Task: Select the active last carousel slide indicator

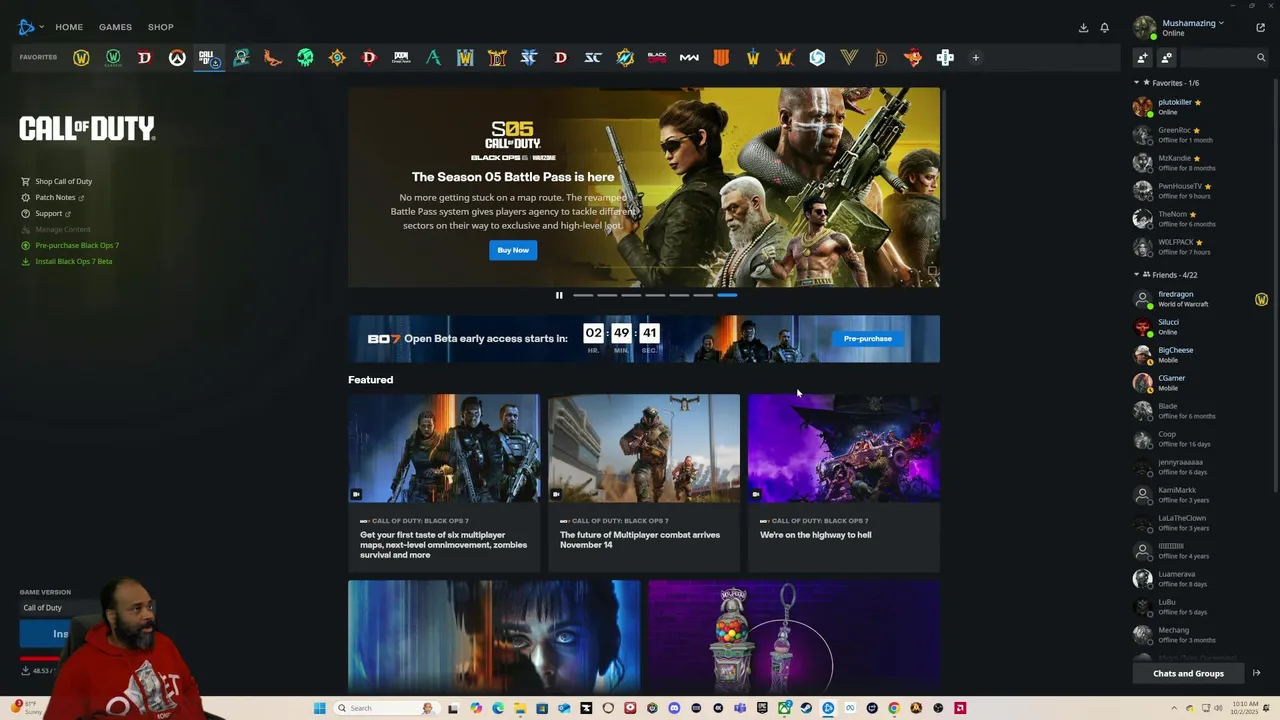Action: point(727,295)
